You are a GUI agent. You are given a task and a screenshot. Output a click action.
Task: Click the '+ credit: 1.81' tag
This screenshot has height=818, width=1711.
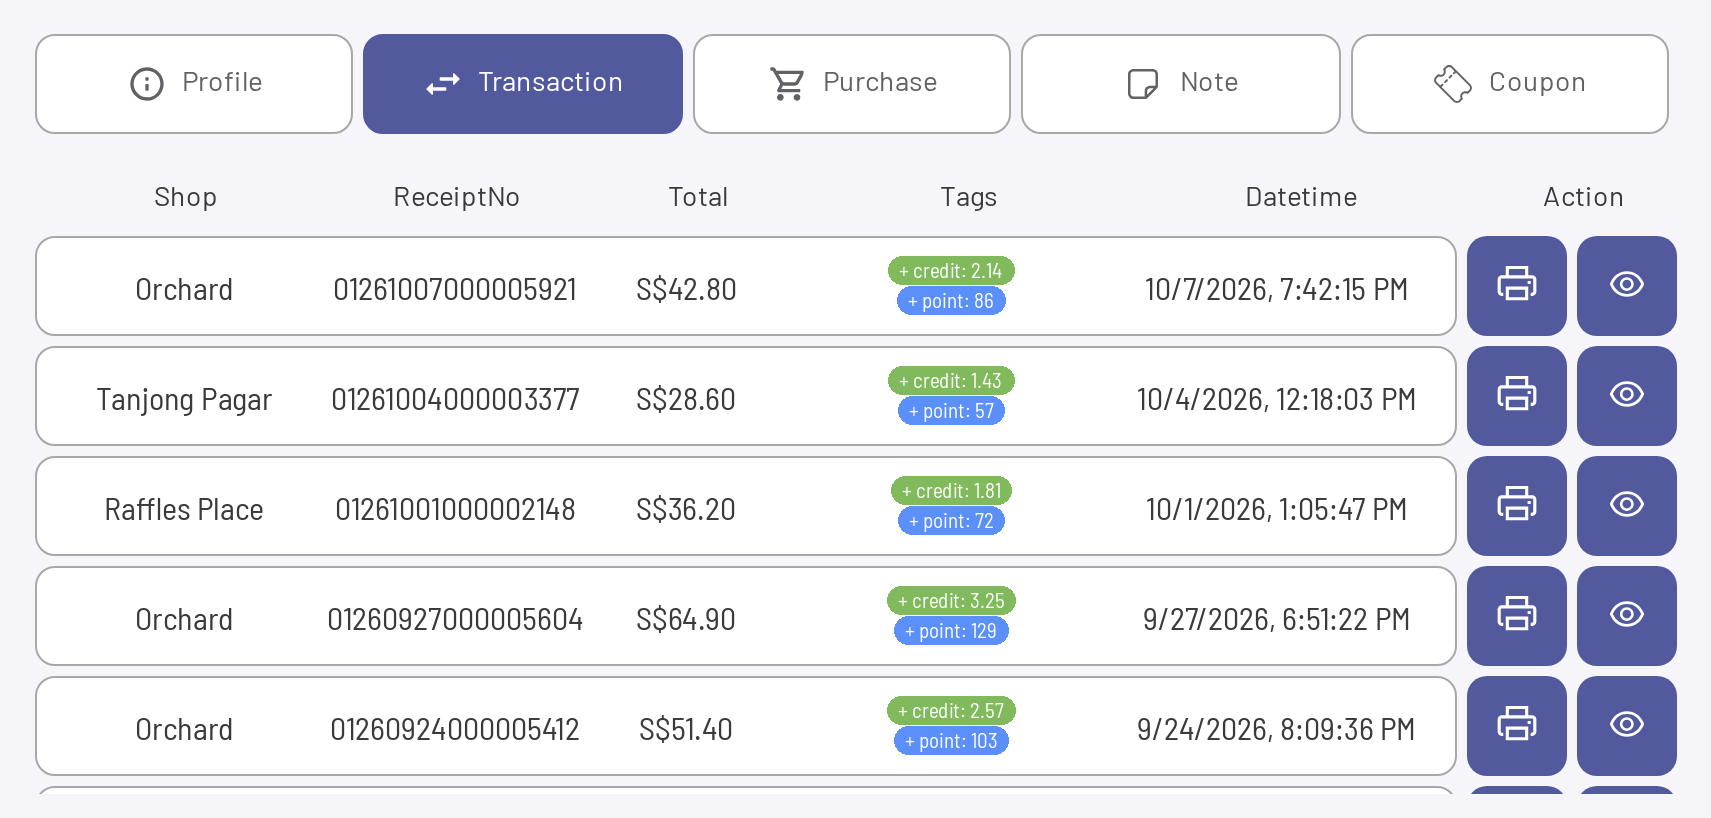tap(951, 491)
